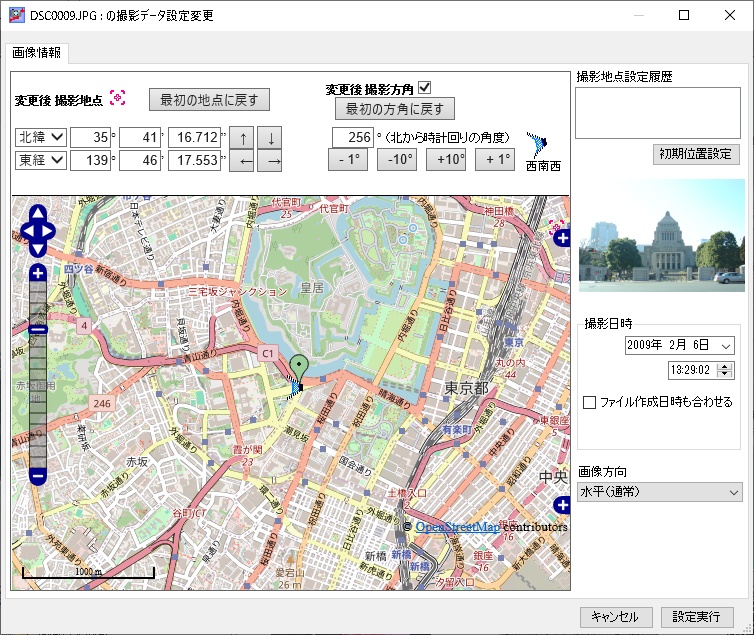Click the Diet building photo thumbnail
The width and height of the screenshot is (754, 635).
pos(660,236)
